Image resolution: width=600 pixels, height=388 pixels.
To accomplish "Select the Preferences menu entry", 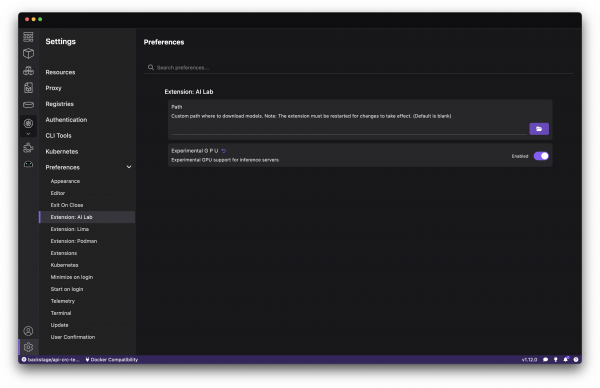I will (62, 167).
